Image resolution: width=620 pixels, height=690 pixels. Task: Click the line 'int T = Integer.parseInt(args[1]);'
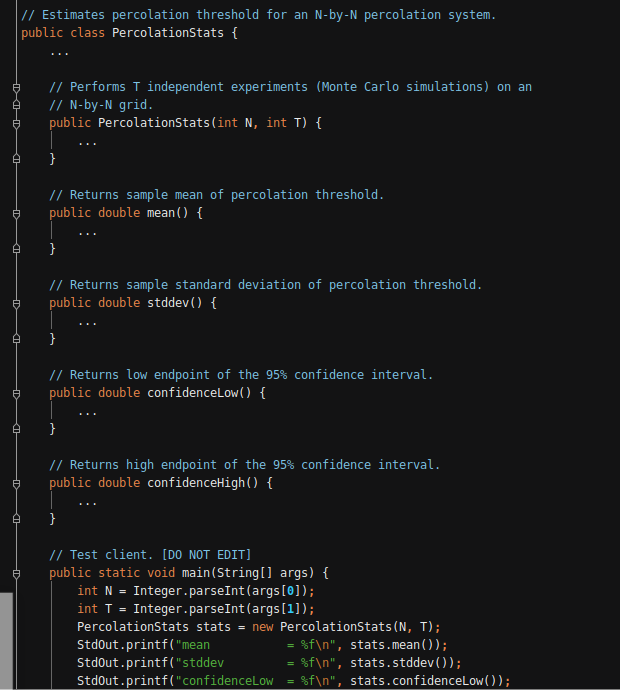point(196,609)
